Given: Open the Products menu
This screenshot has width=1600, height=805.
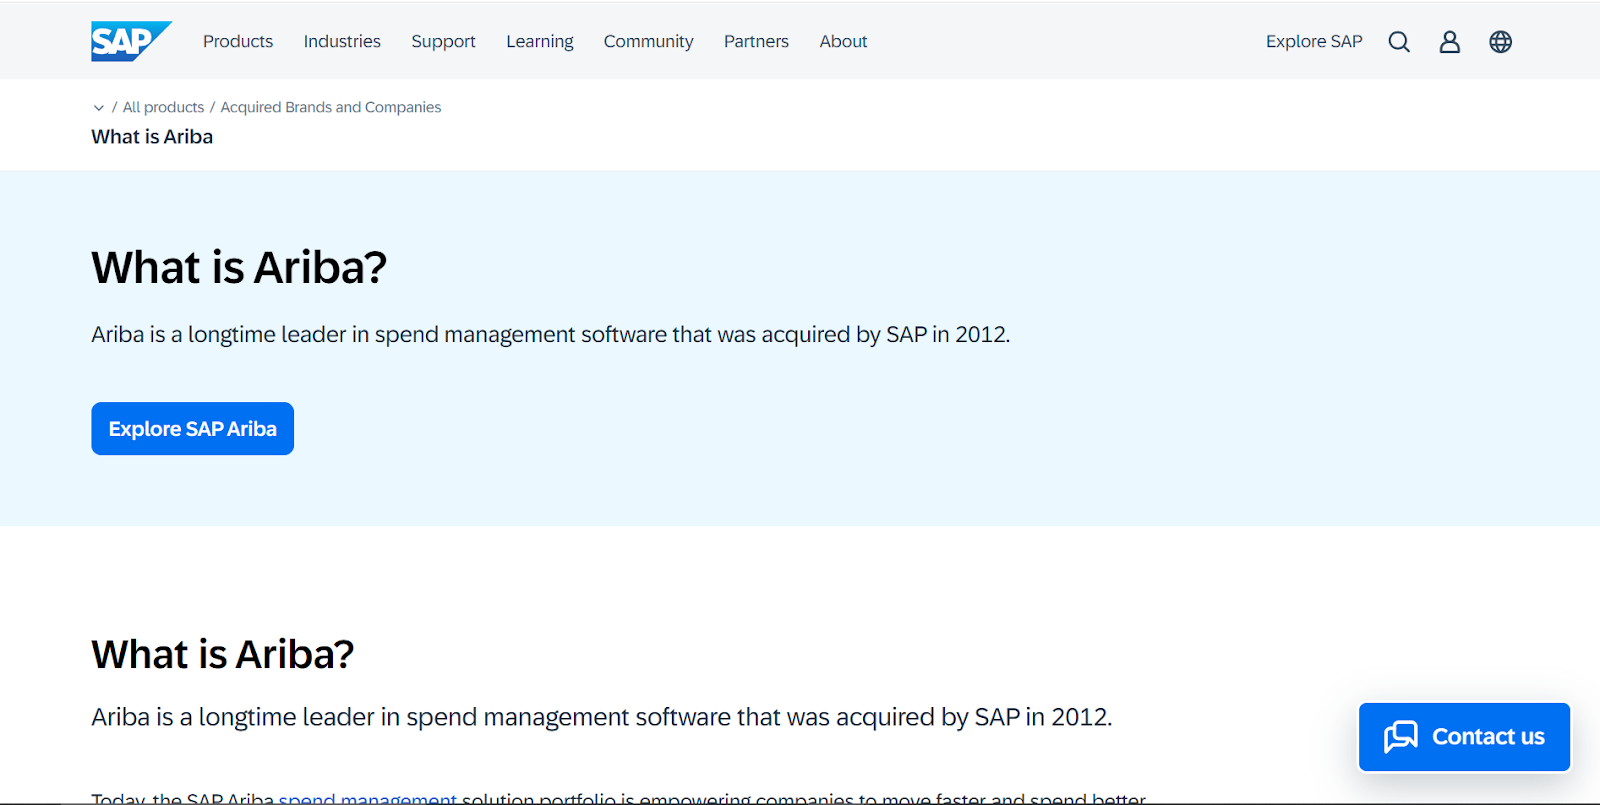Looking at the screenshot, I should coord(238,42).
